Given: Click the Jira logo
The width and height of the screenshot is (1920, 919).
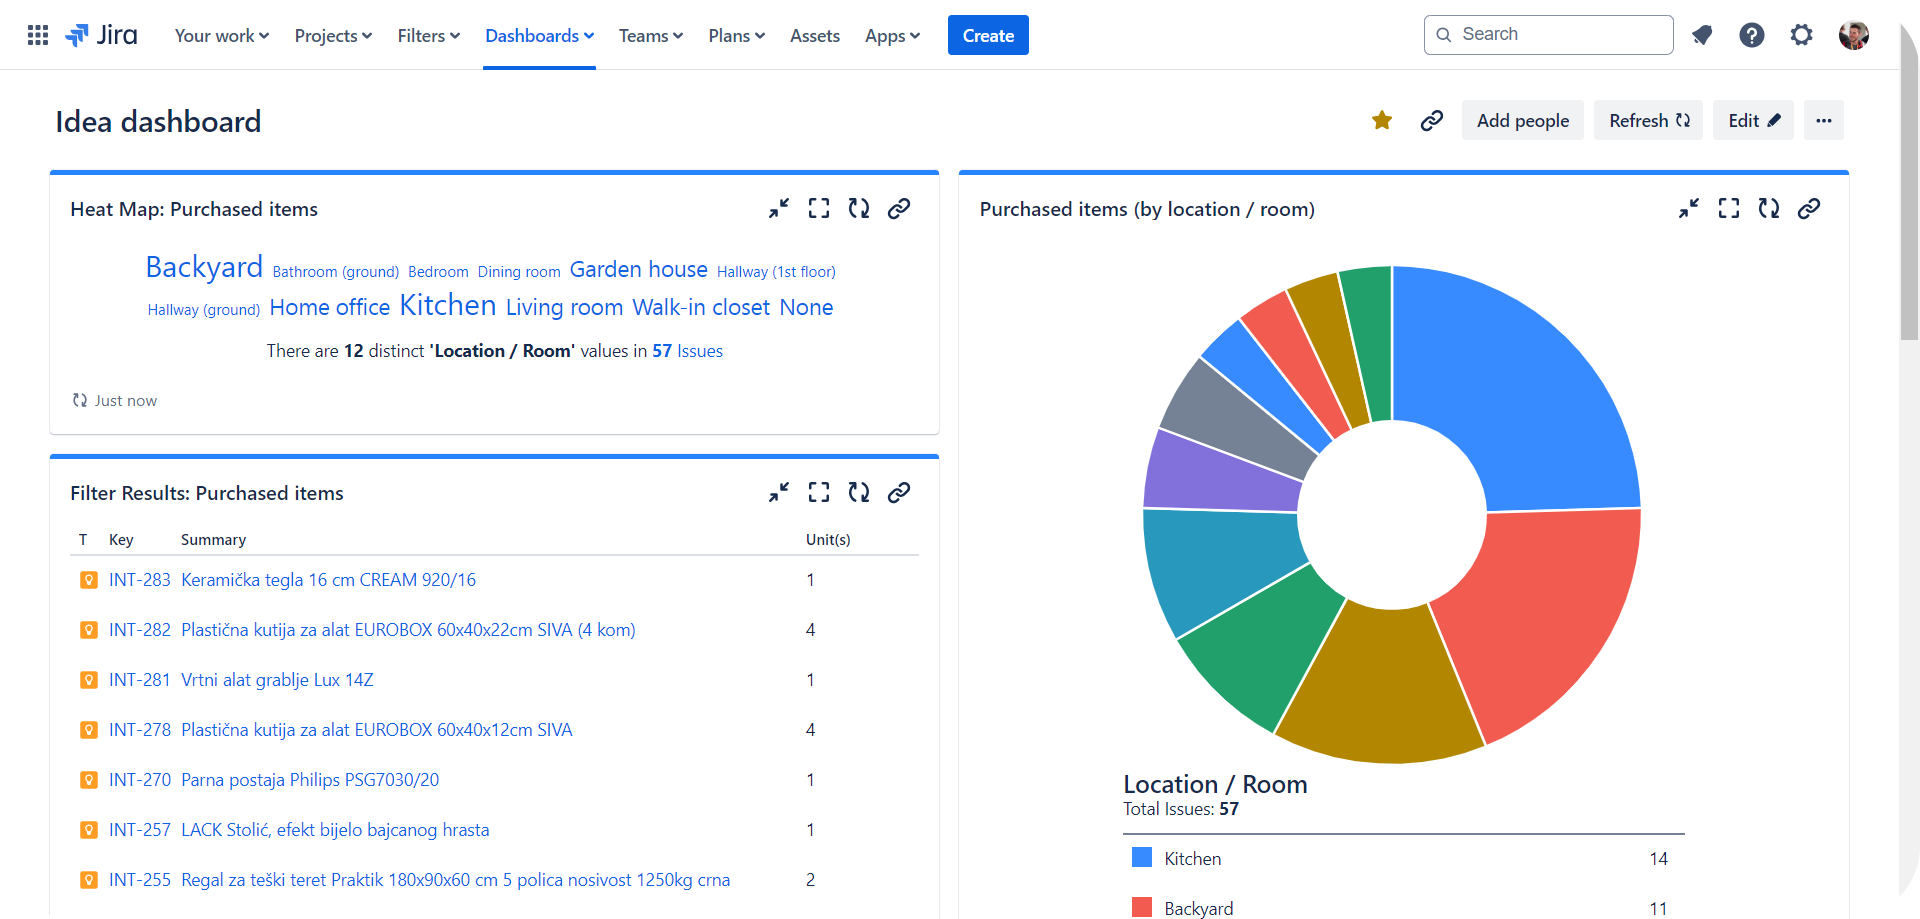Looking at the screenshot, I should tap(101, 35).
